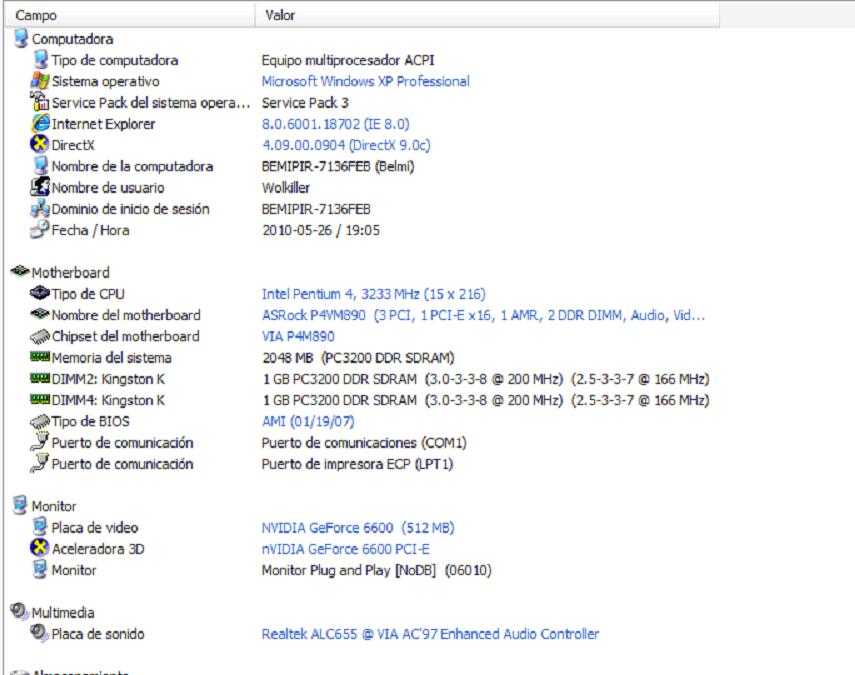Select the BEMIPIR-7136FEB (Belmi) value

pyautogui.click(x=338, y=166)
